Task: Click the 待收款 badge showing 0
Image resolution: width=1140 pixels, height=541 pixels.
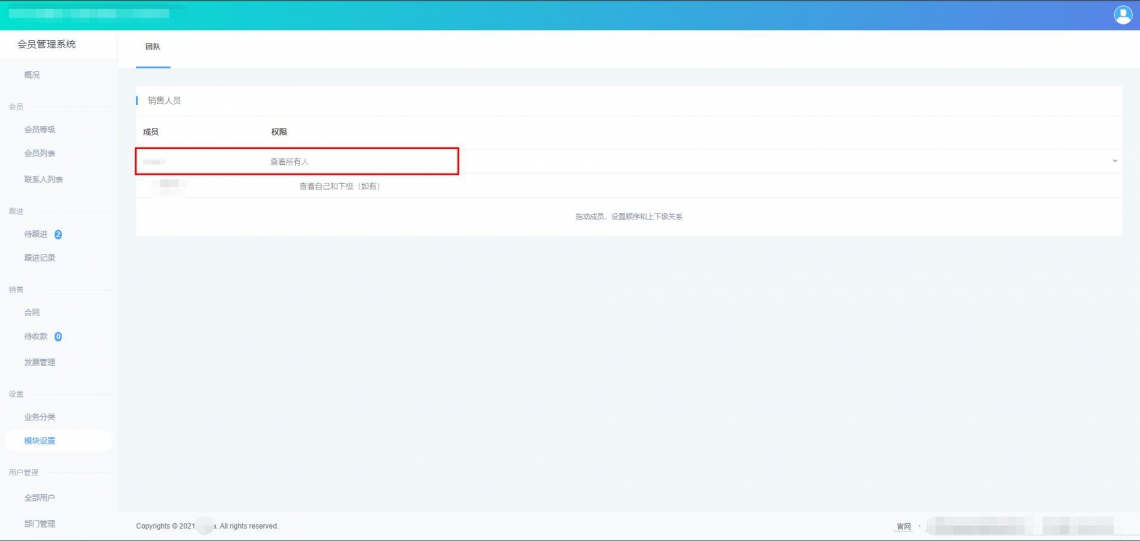Action: [58, 337]
